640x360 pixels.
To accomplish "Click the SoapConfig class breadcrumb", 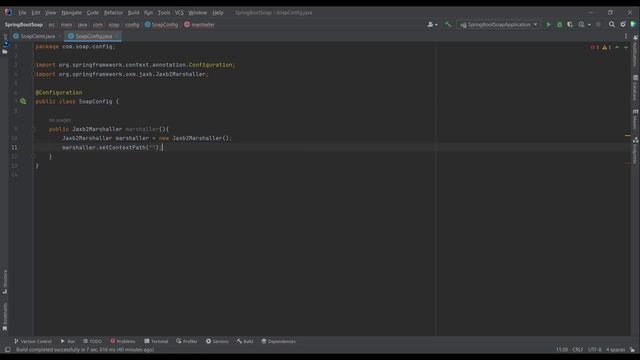I will click(x=162, y=25).
